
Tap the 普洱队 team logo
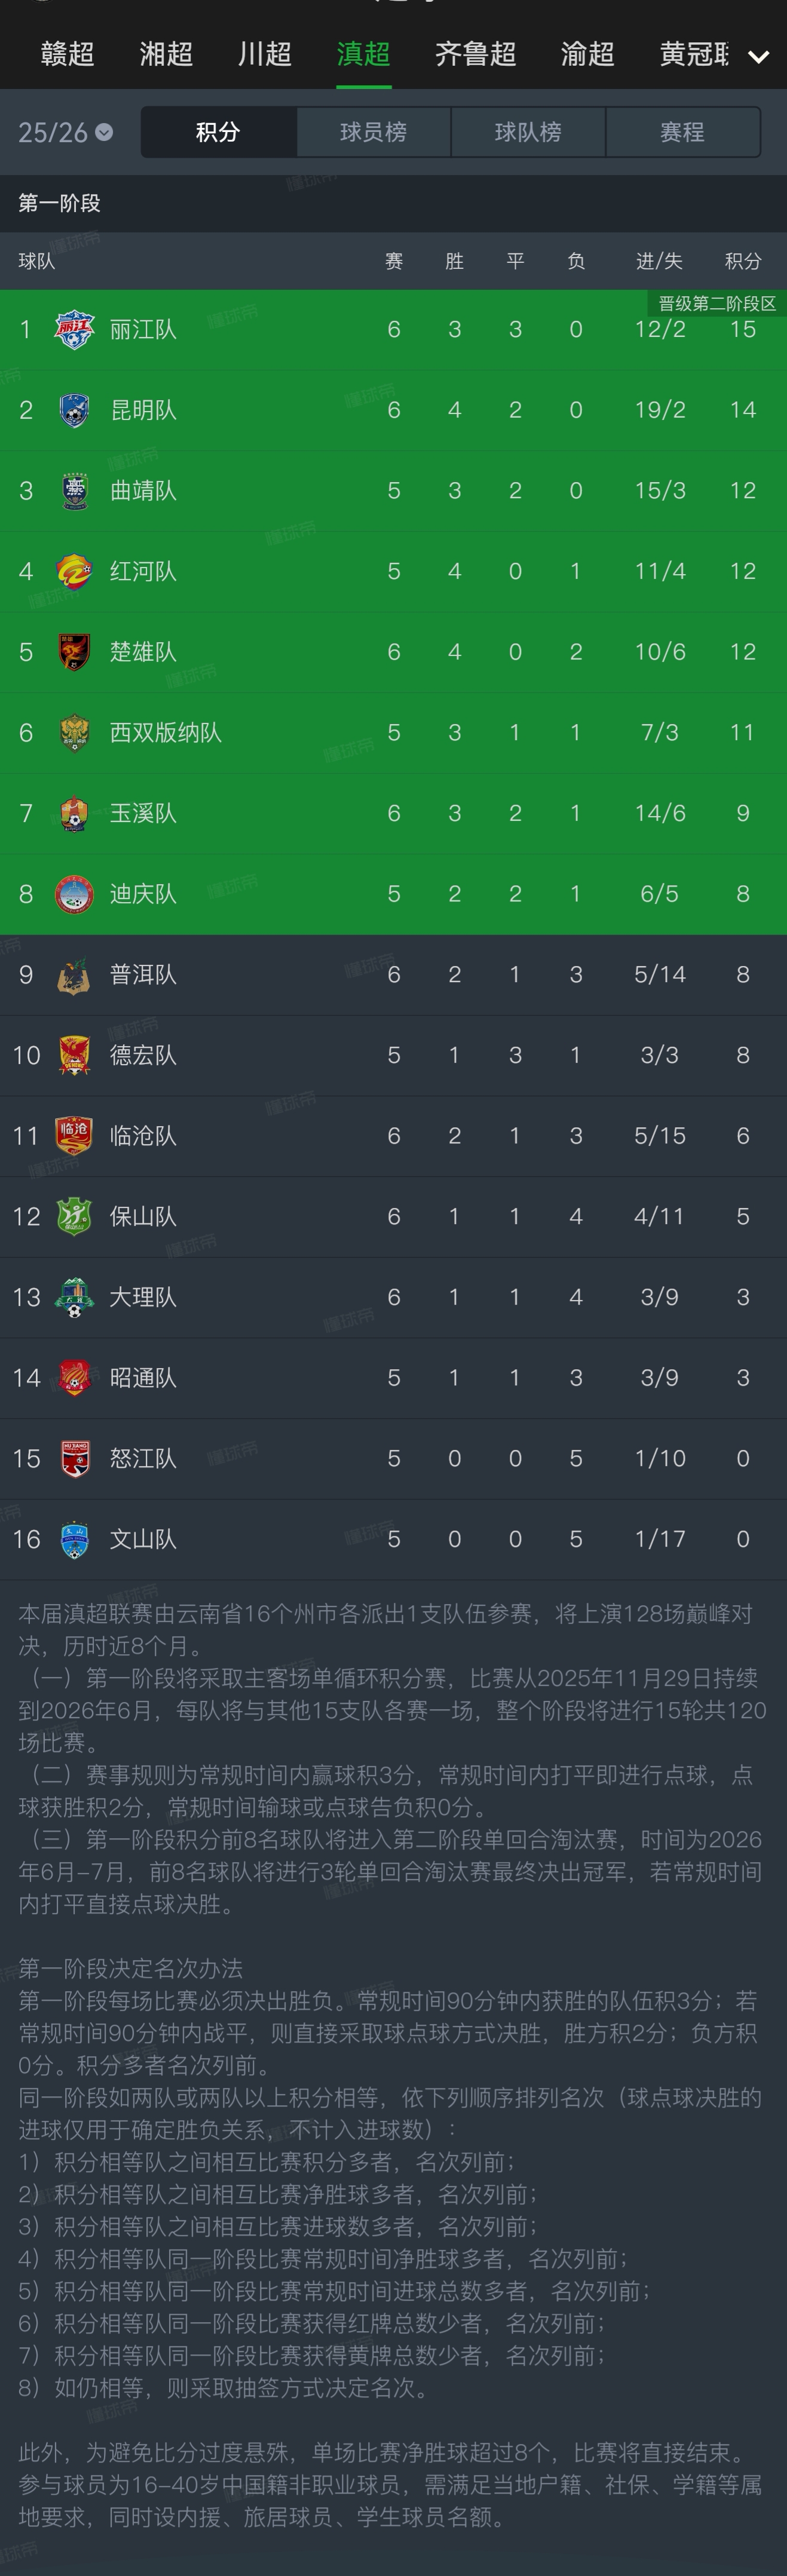click(74, 975)
